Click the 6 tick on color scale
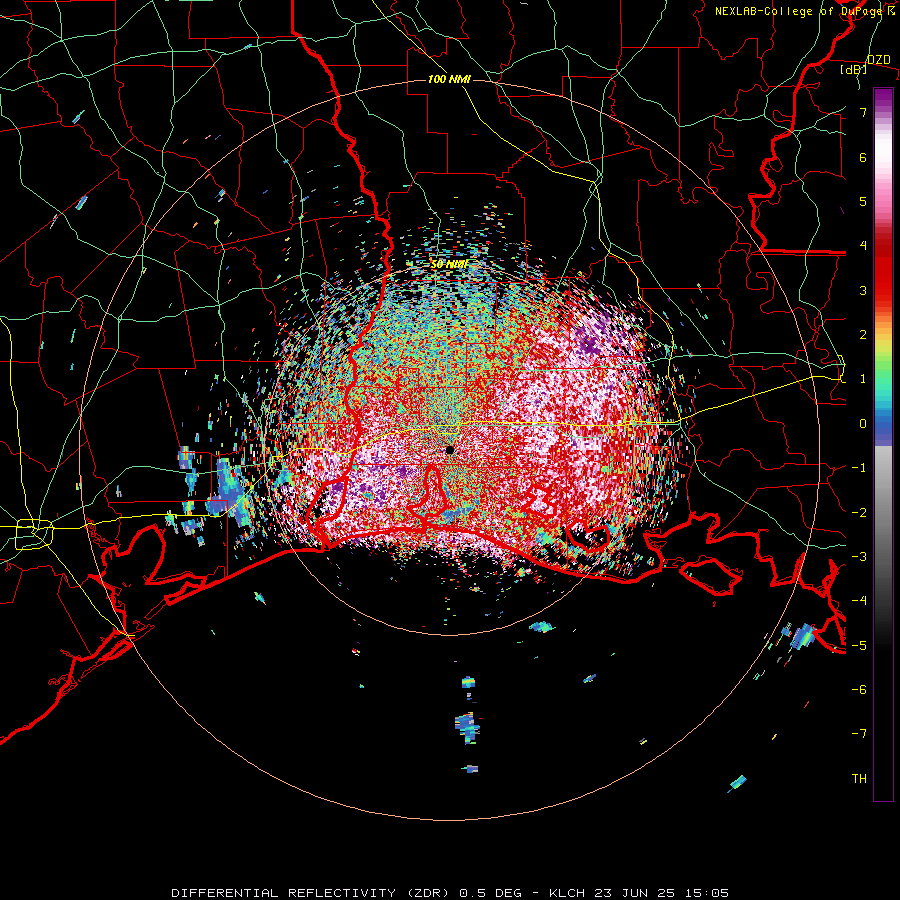 [x=863, y=157]
